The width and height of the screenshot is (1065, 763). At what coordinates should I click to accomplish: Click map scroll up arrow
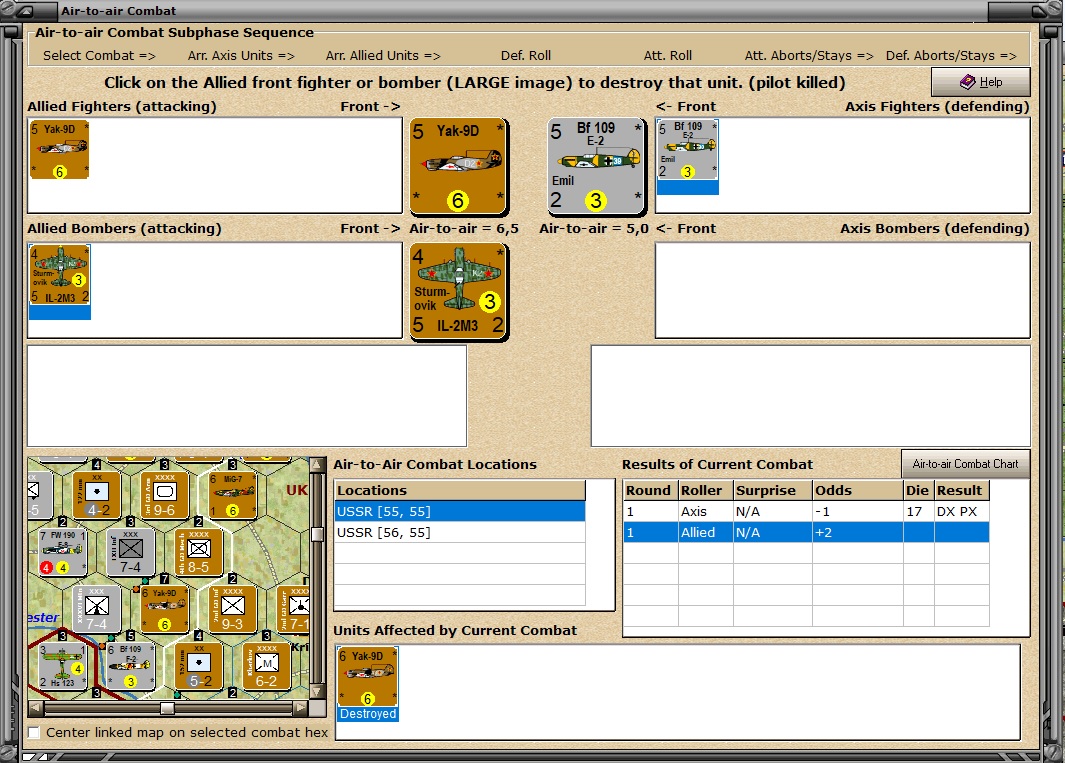[317, 465]
